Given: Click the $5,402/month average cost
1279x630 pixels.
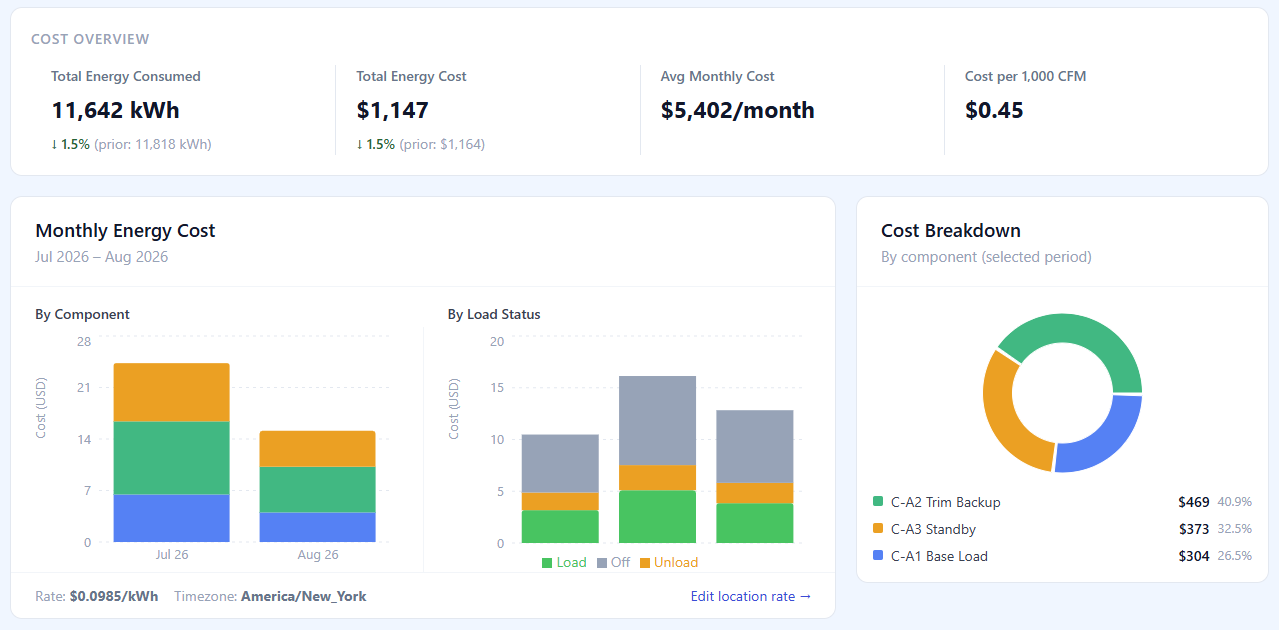Looking at the screenshot, I should pos(738,110).
